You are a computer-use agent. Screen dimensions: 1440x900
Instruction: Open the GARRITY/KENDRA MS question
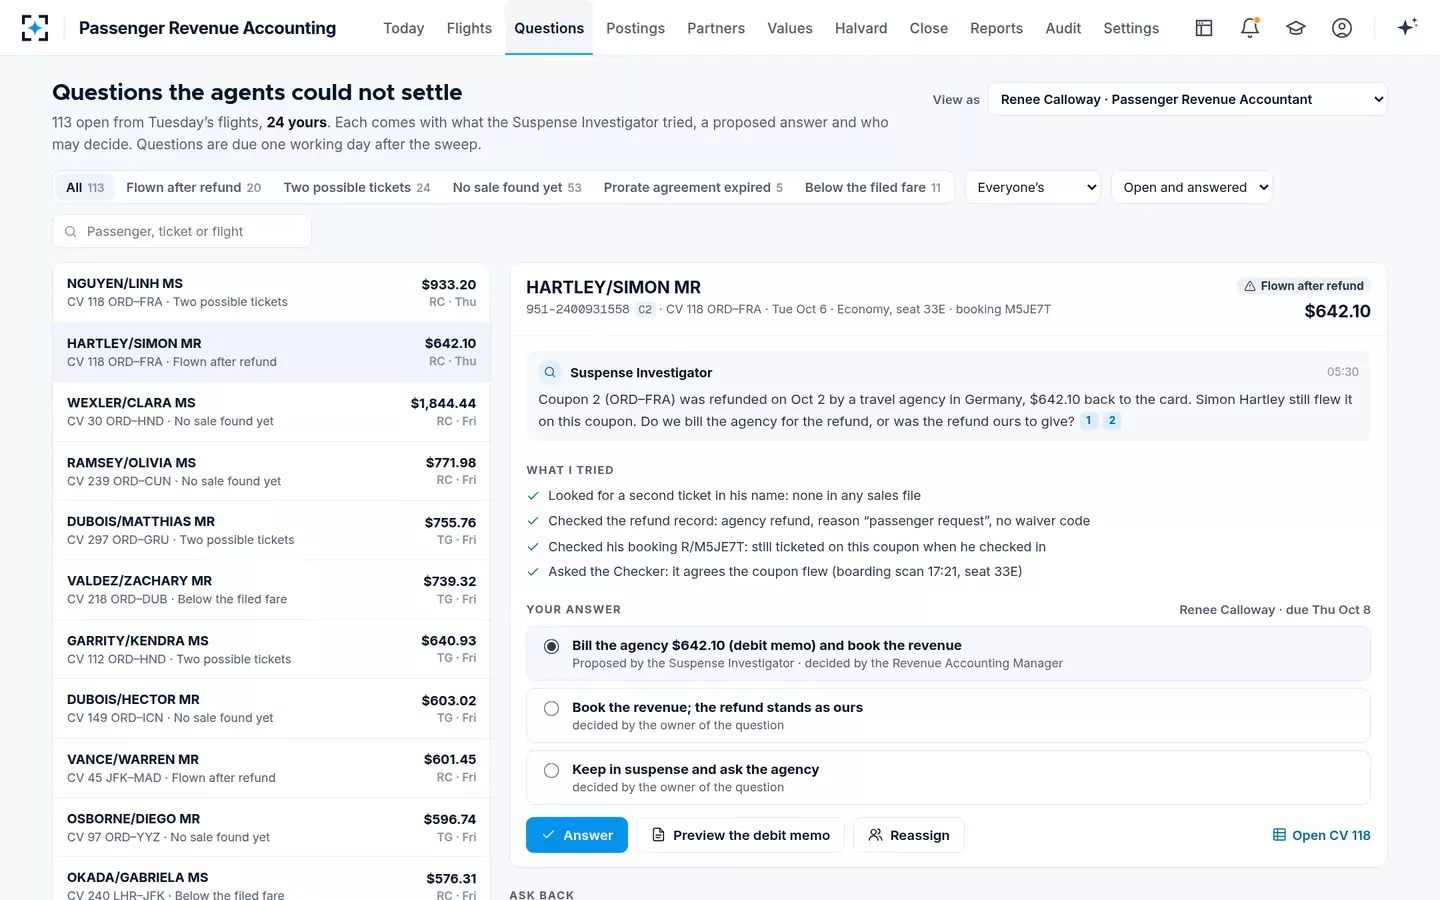pyautogui.click(x=271, y=649)
